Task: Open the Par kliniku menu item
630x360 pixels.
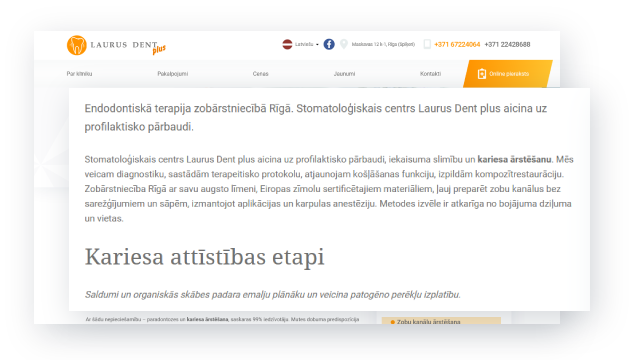Action: [79, 74]
